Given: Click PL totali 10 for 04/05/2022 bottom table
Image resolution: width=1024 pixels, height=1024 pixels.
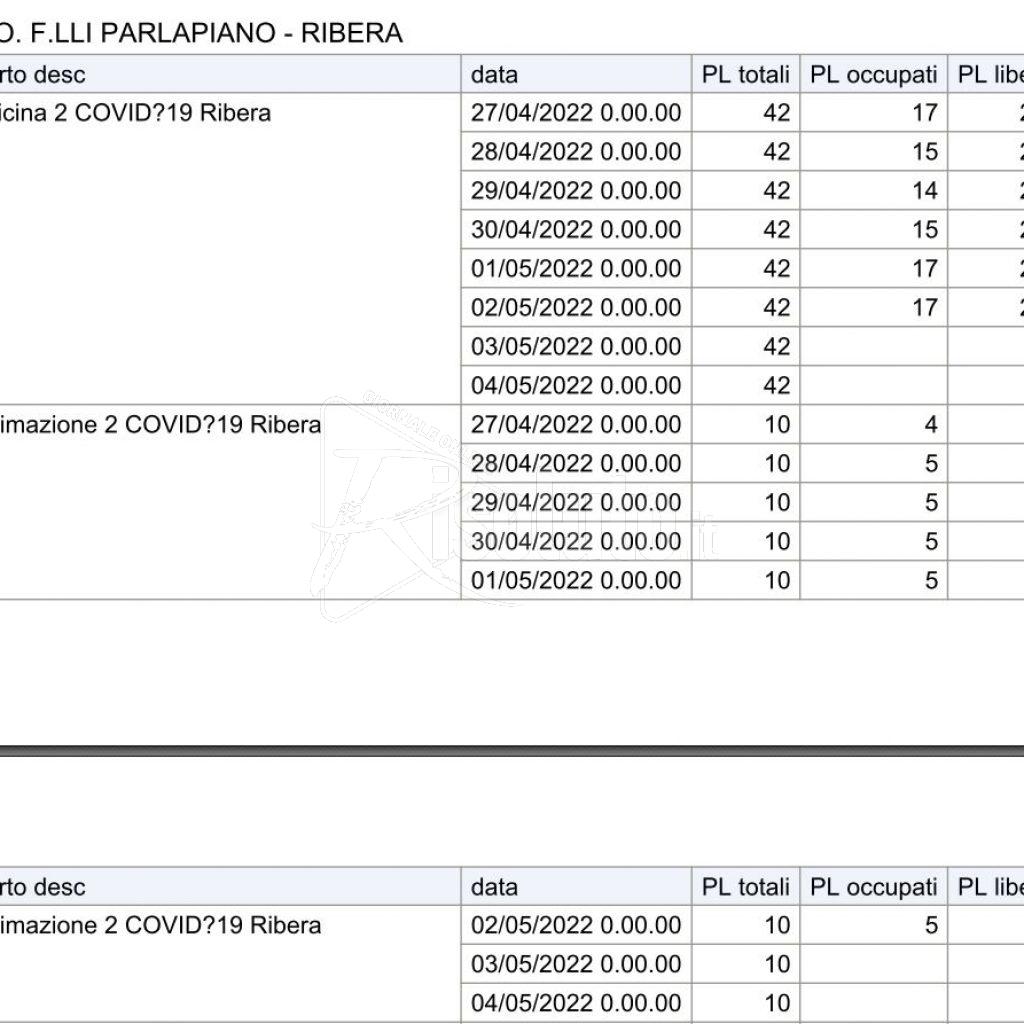Looking at the screenshot, I should (x=776, y=1003).
